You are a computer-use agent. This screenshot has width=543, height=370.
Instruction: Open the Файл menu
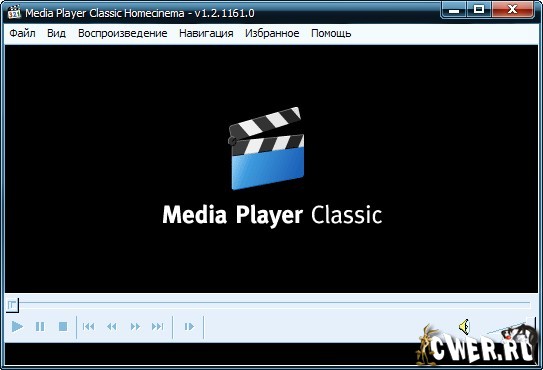(22, 33)
